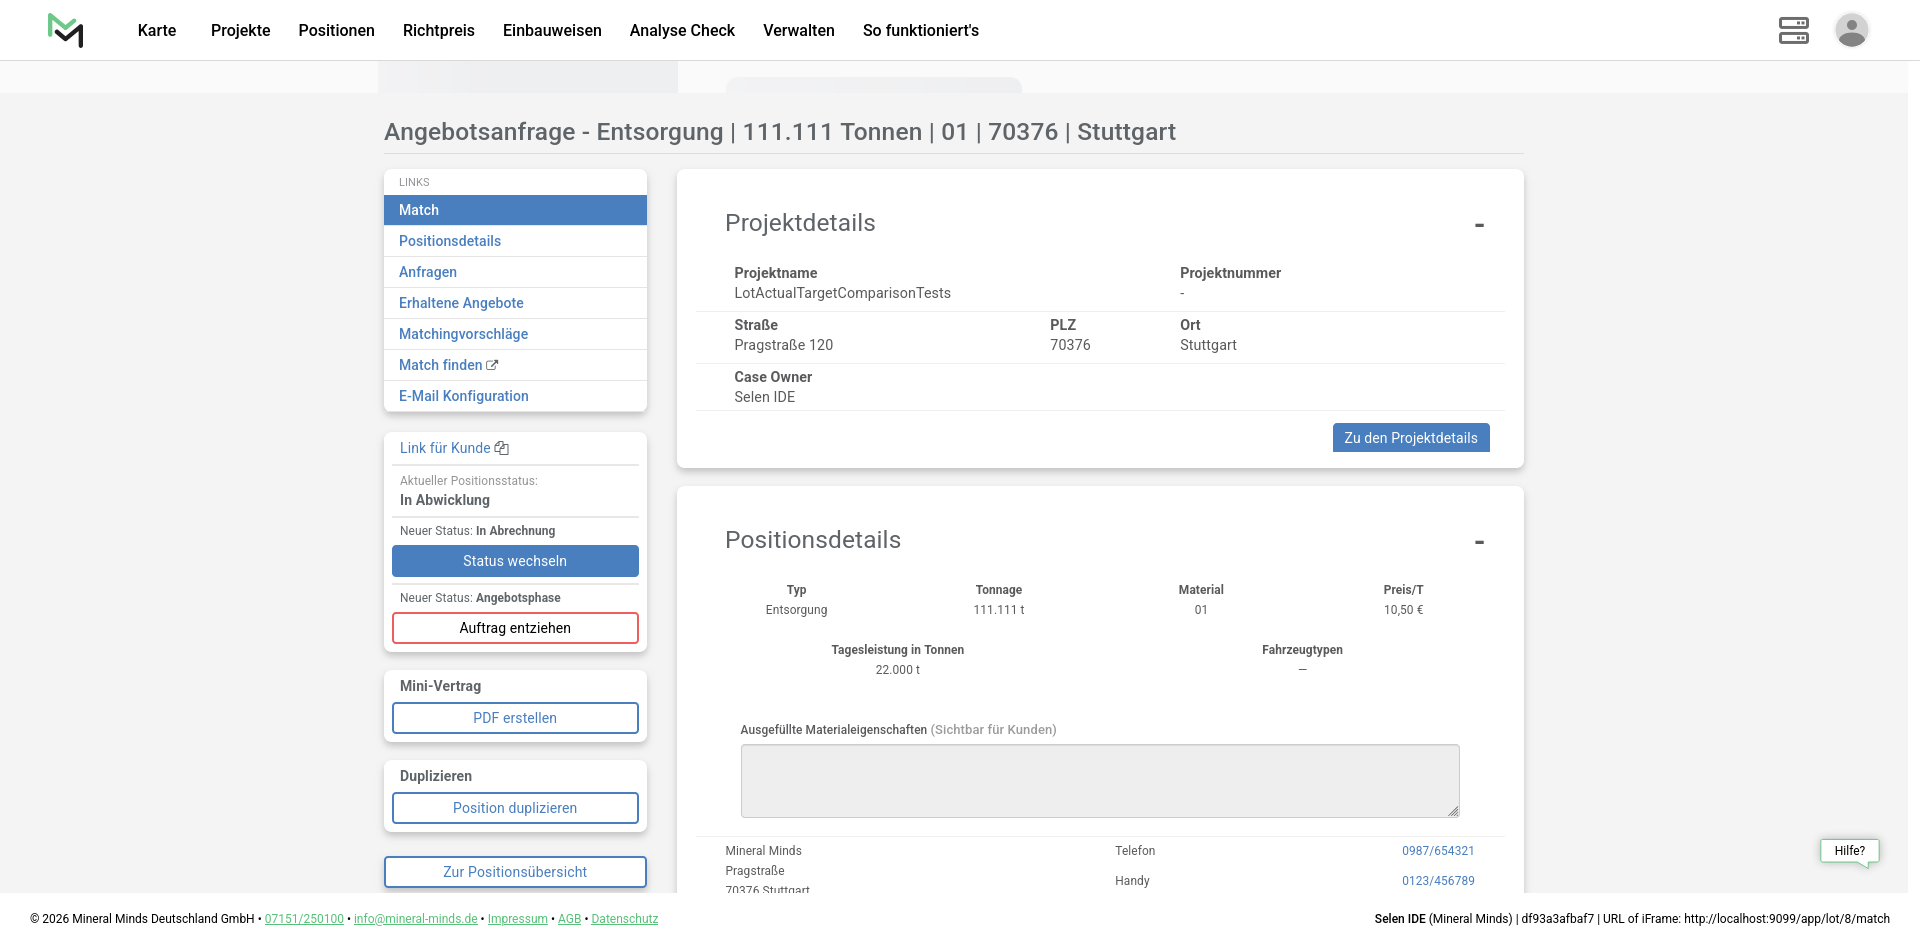
Task: Select Matchingvorschläge sidebar link
Action: (463, 334)
